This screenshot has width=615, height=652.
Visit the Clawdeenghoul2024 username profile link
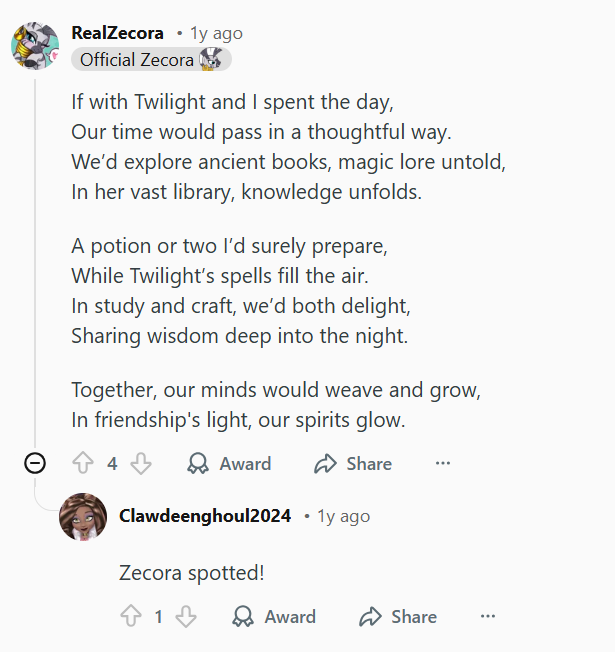(205, 516)
